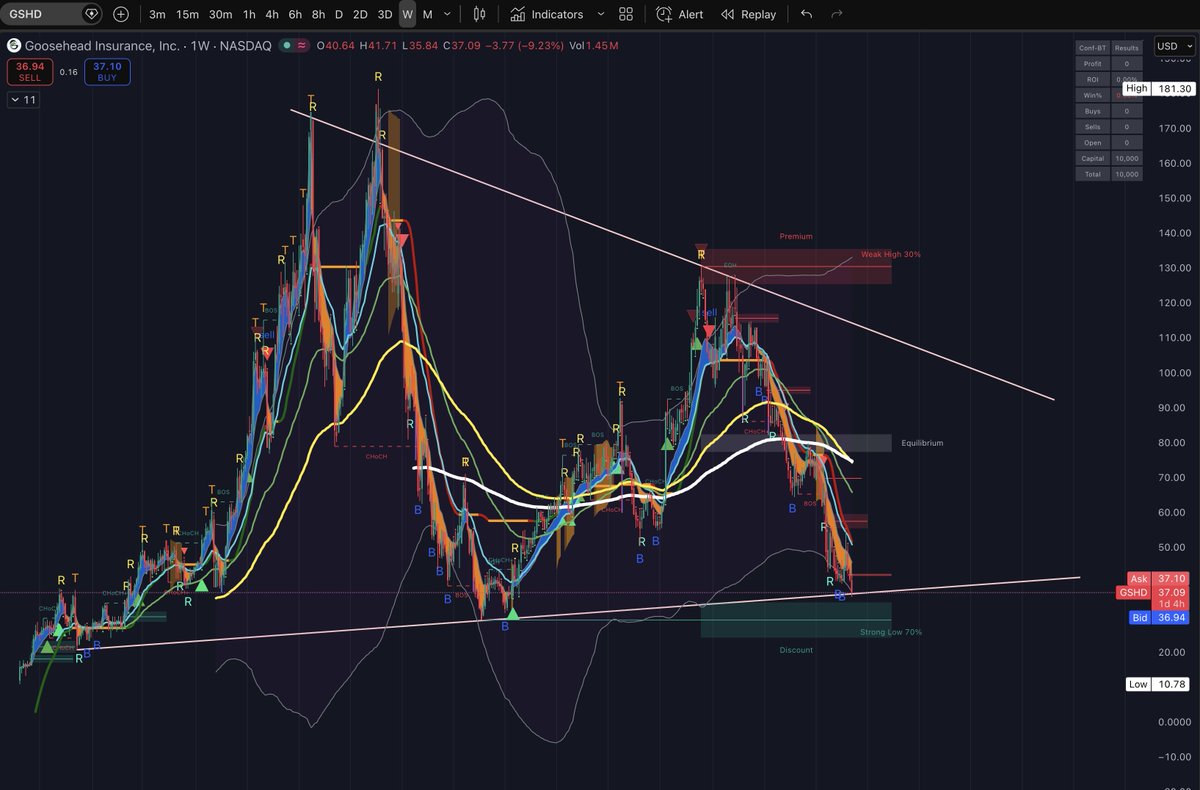1200x790 pixels.
Task: Click the Strong Low 70% label
Action: [x=890, y=632]
